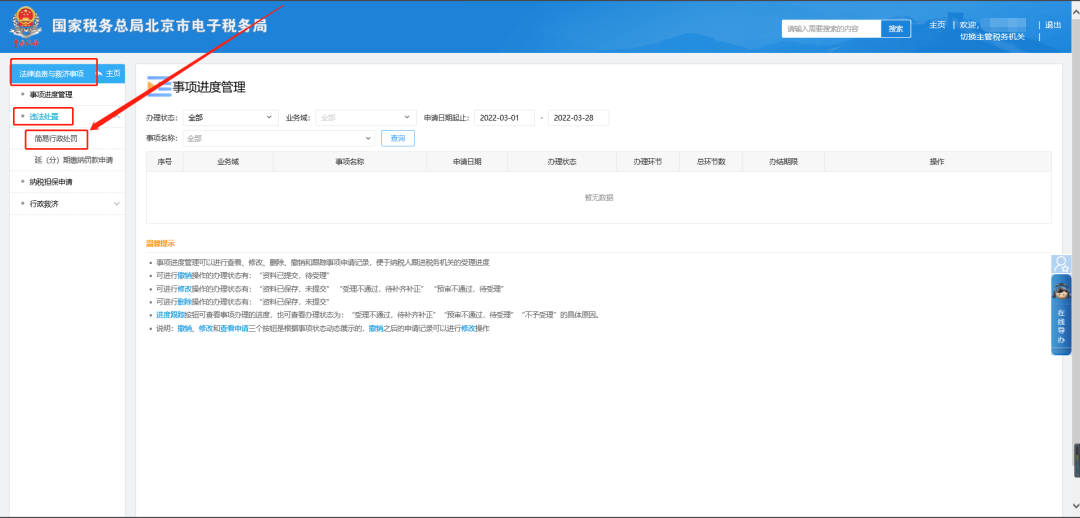1080x518 pixels.
Task: Select 违法处置 in the sidebar
Action: 43,116
